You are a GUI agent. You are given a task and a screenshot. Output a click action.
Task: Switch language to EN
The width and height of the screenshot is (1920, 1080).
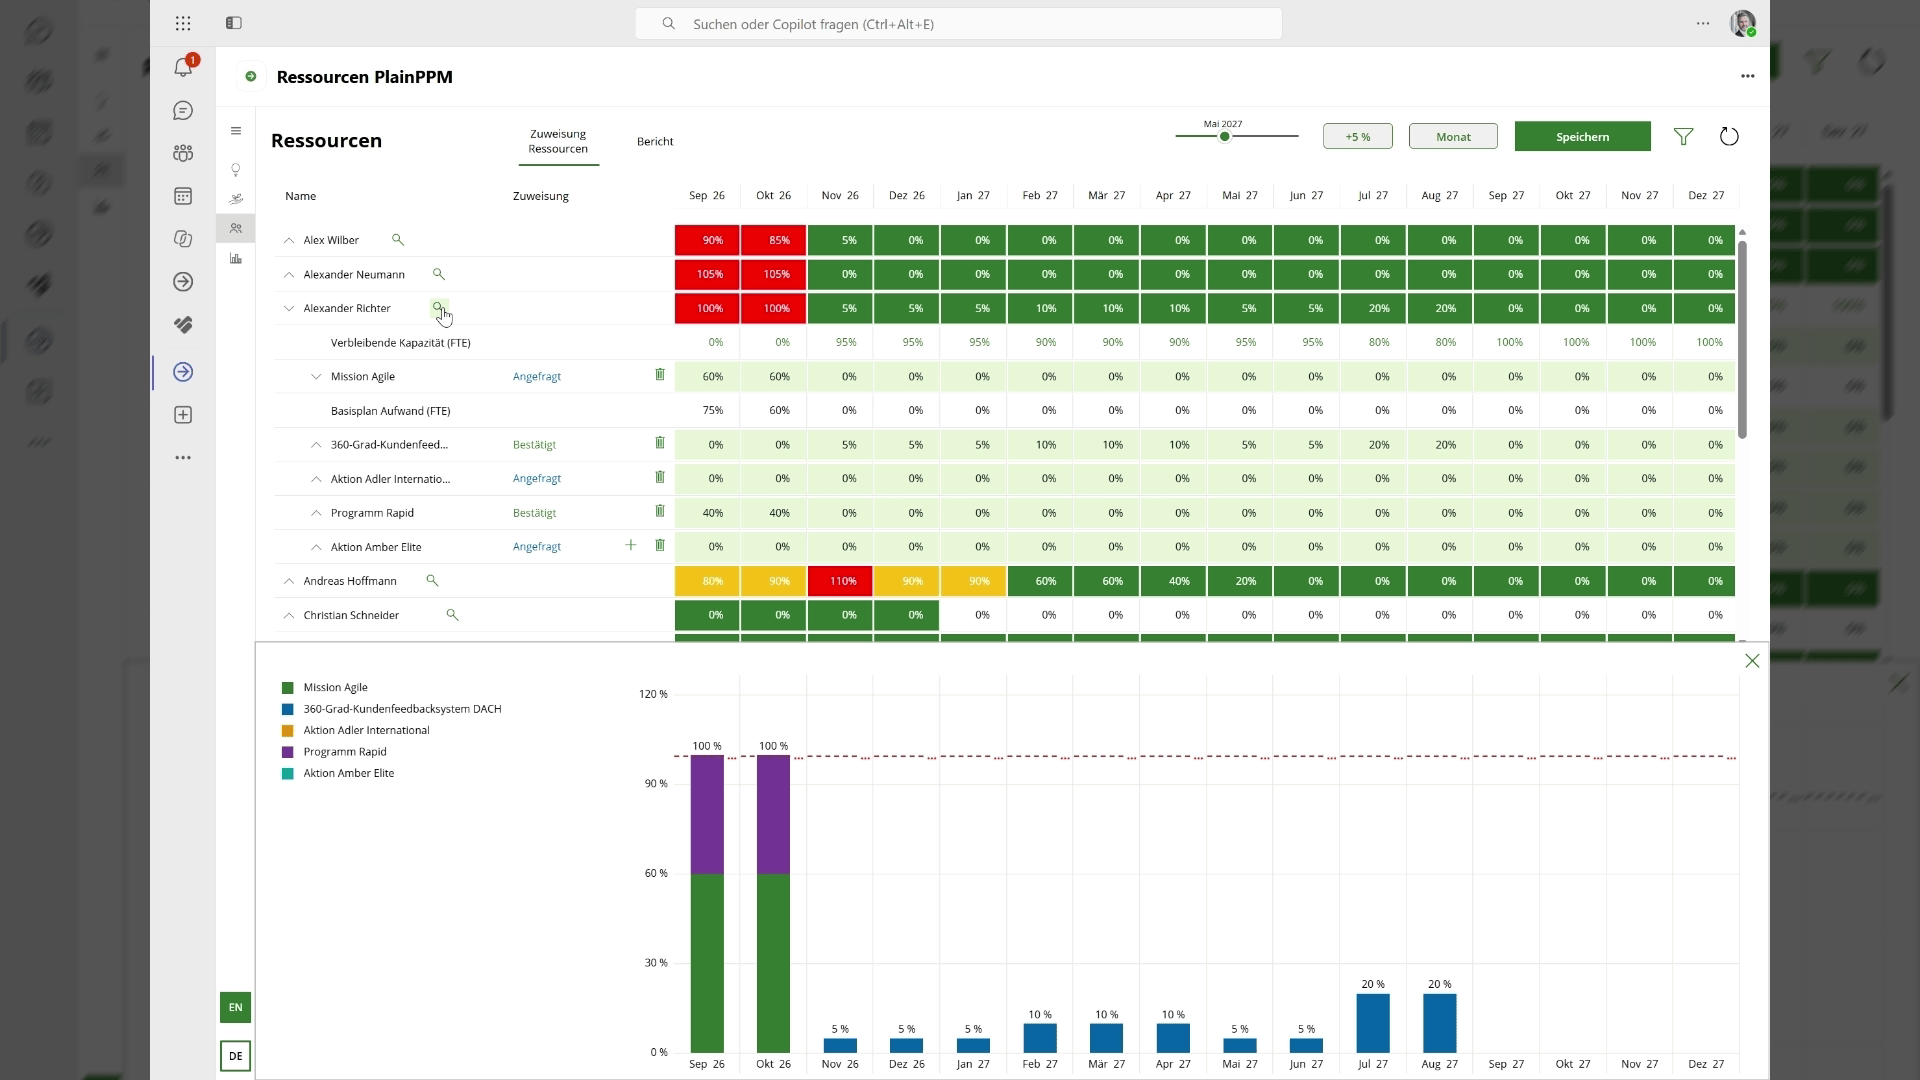tap(235, 1007)
